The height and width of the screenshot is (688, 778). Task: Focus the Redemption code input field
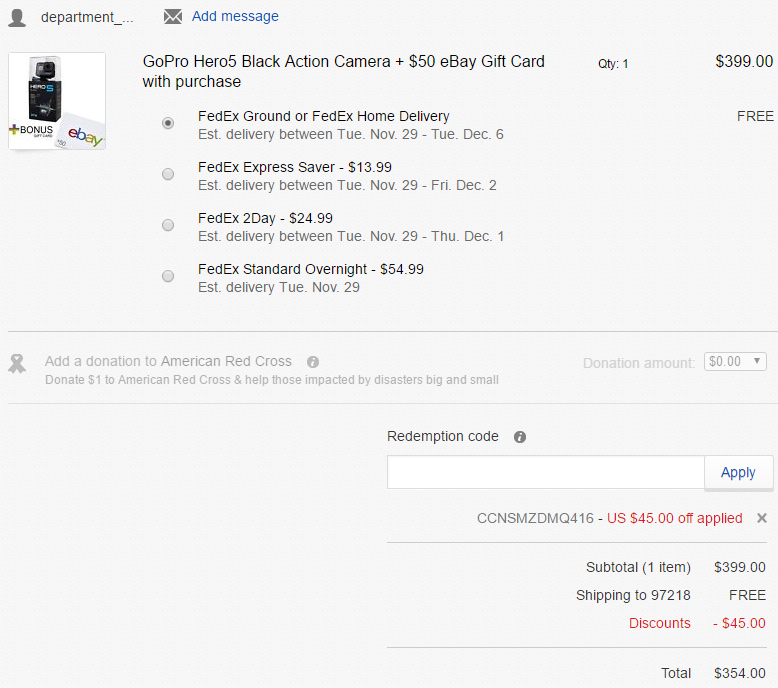click(x=545, y=472)
